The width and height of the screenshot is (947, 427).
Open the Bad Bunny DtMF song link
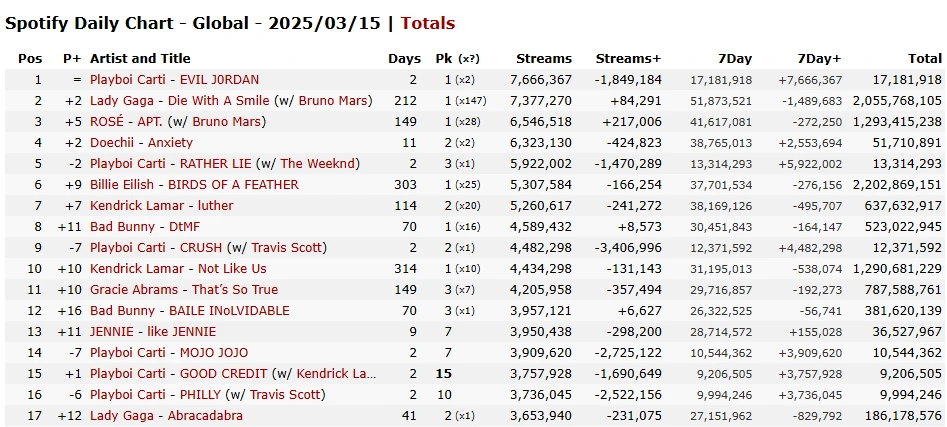184,227
